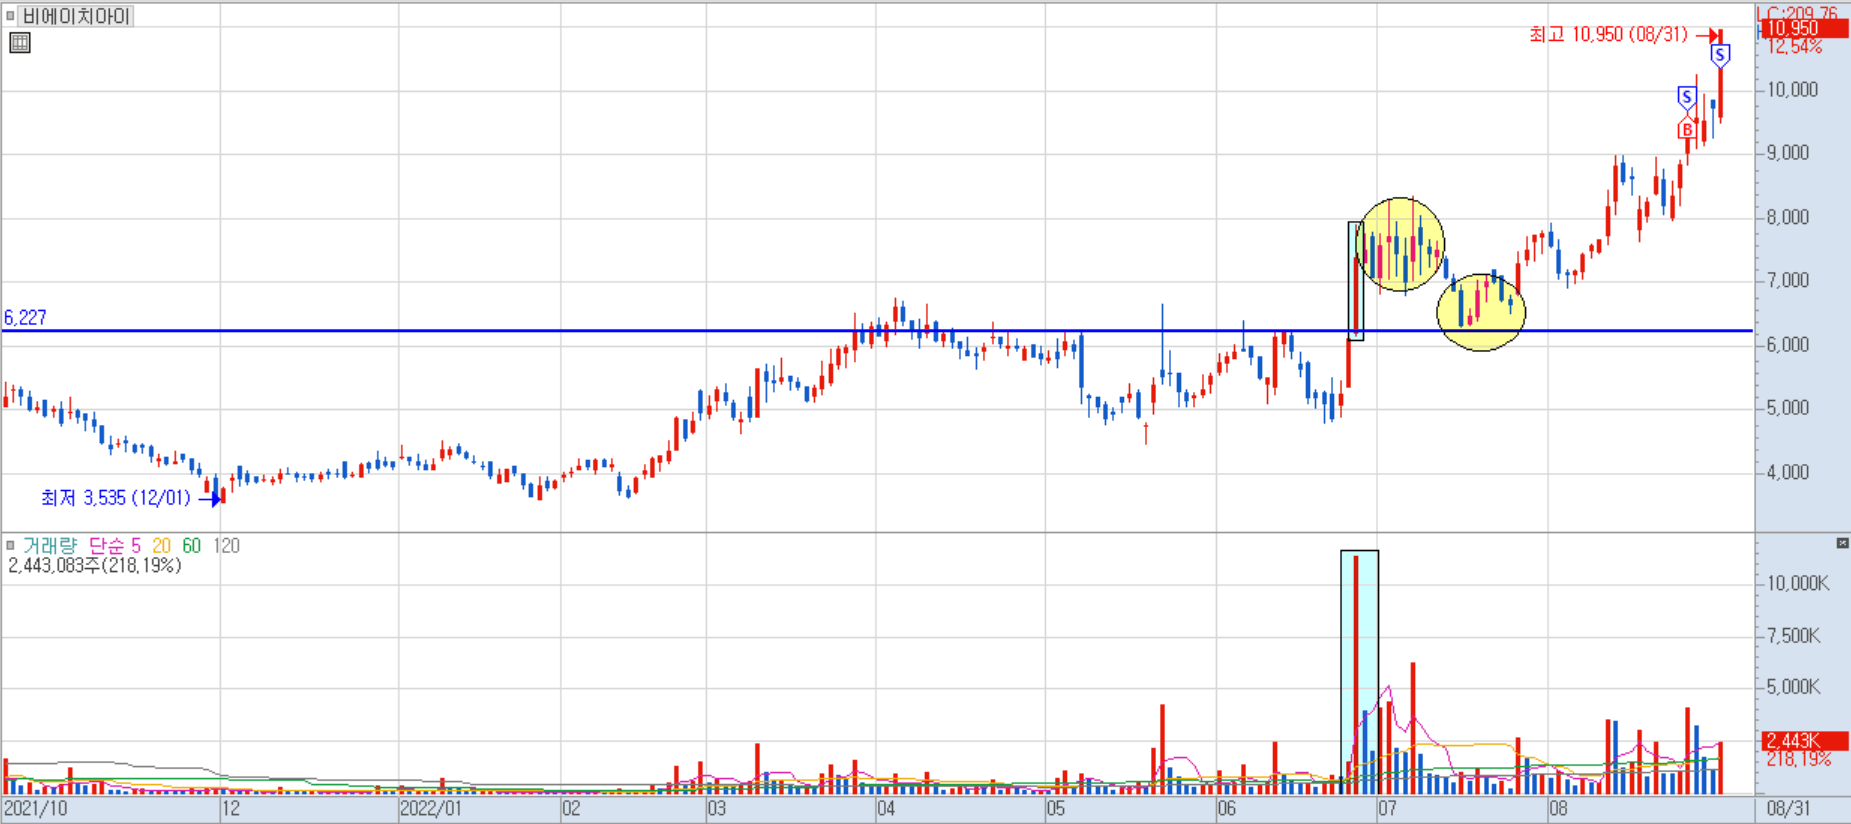Click the 8,000 price axis label

[1788, 217]
